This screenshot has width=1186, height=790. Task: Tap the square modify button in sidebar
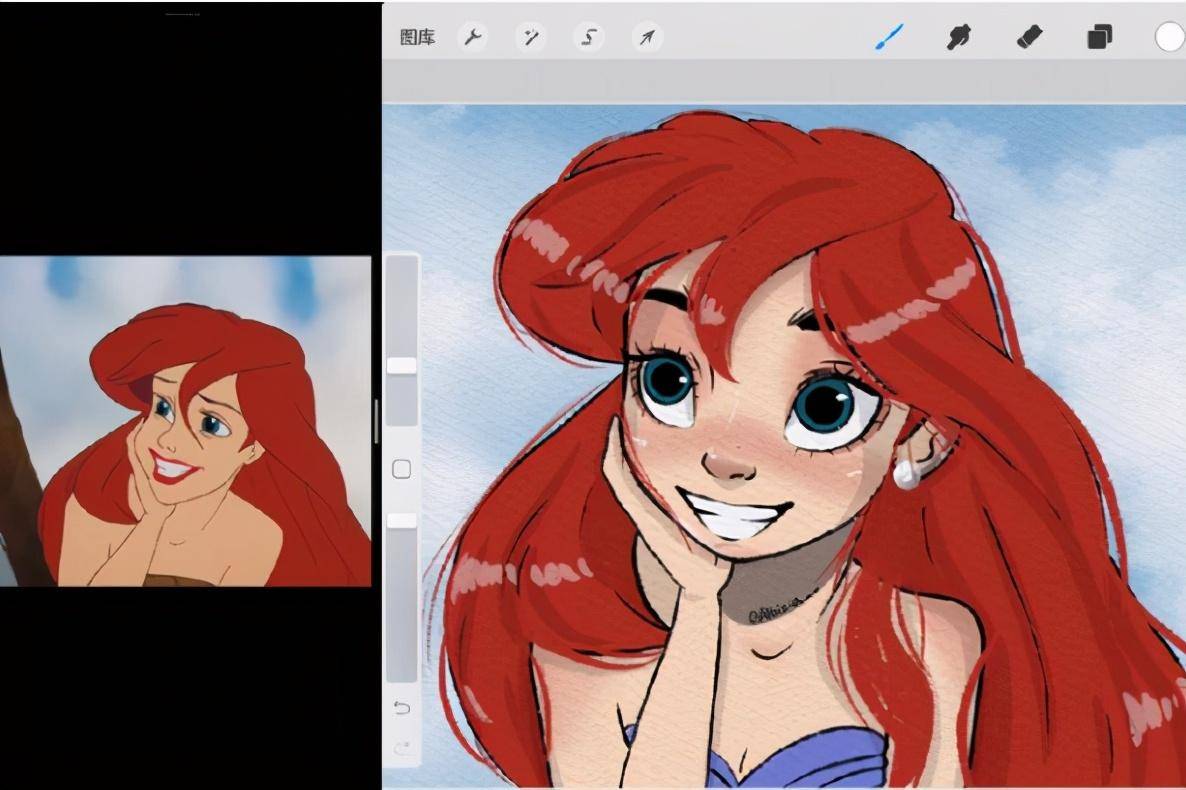(x=402, y=469)
